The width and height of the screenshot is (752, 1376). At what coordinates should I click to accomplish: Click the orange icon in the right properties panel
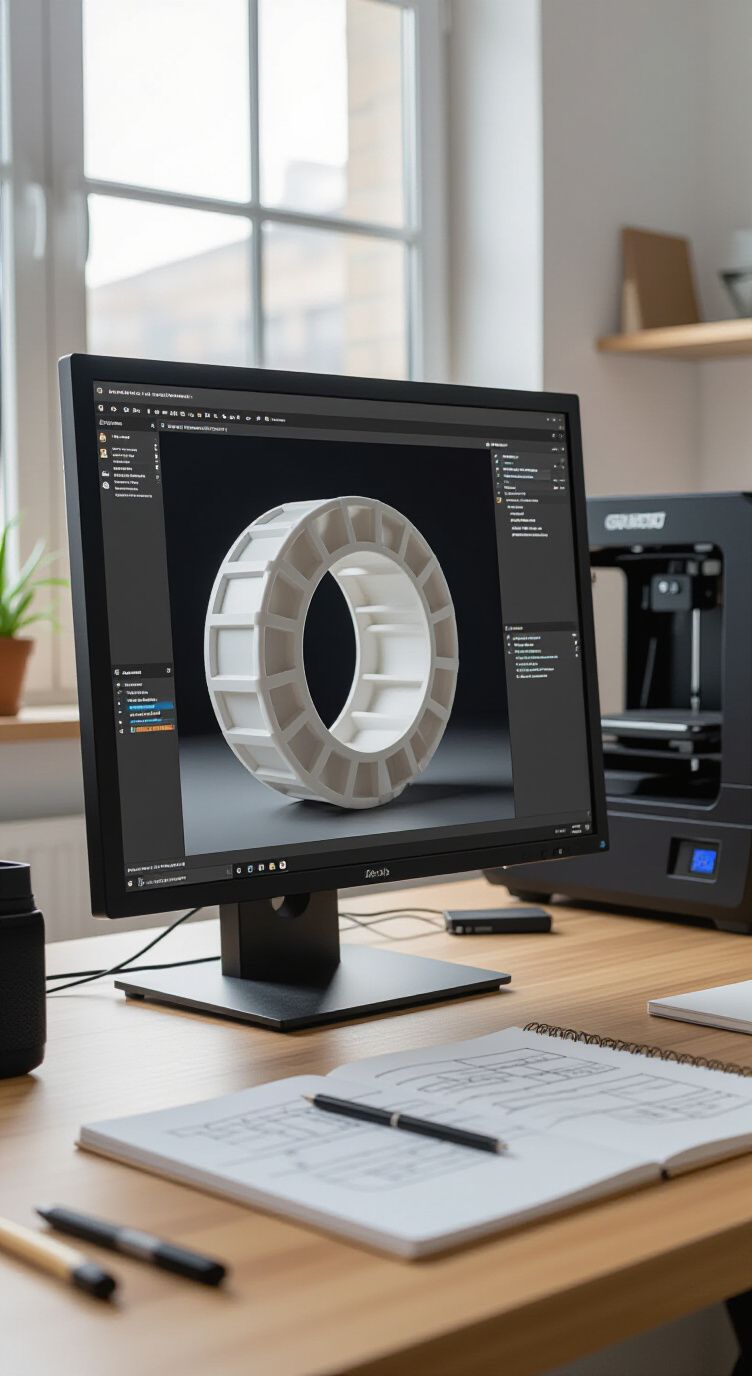coord(498,500)
